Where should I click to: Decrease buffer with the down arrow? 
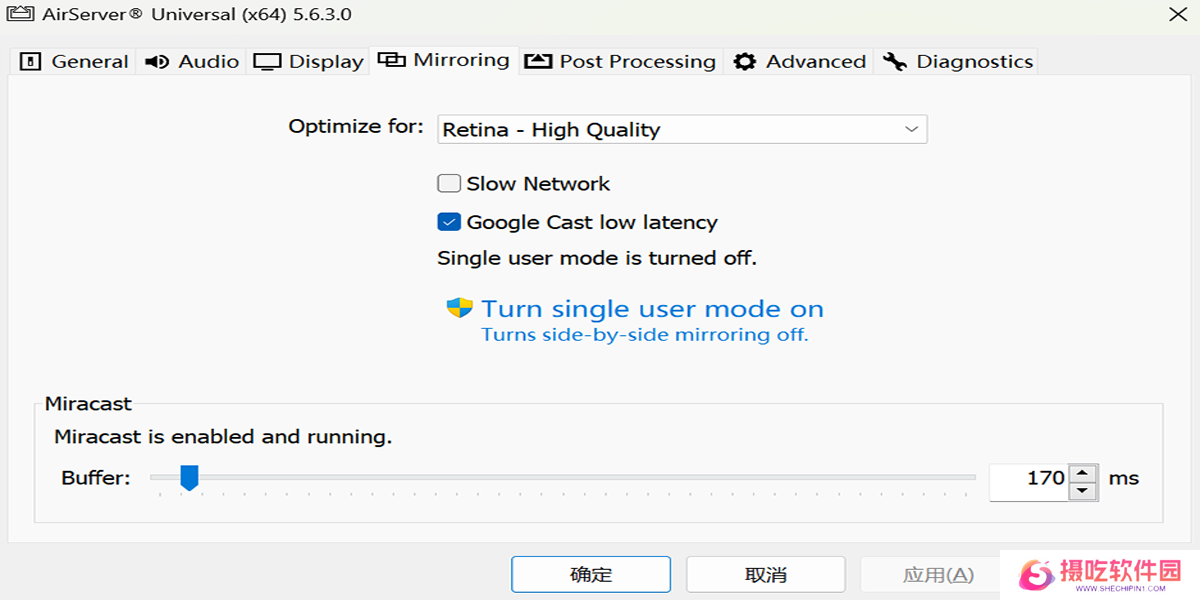[x=1083, y=491]
